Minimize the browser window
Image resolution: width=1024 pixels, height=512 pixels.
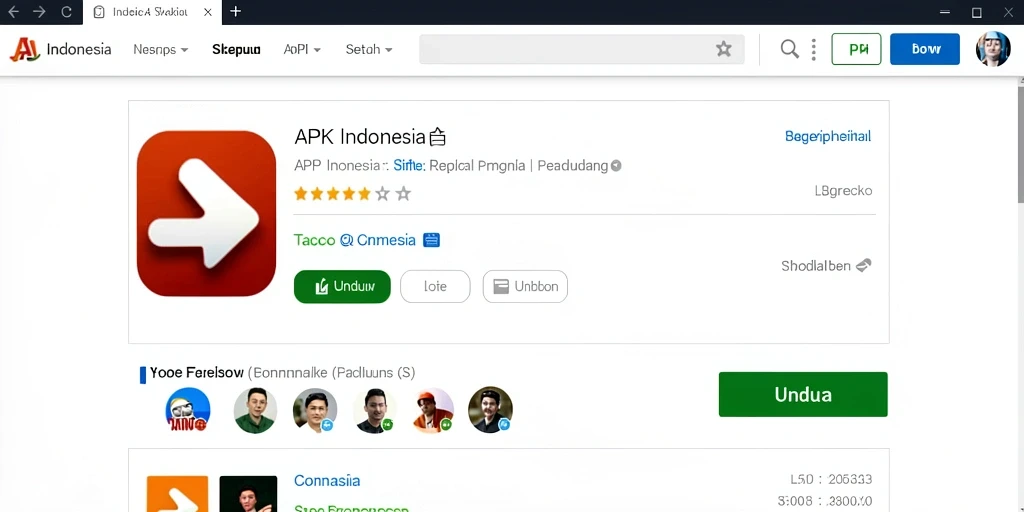click(x=944, y=12)
